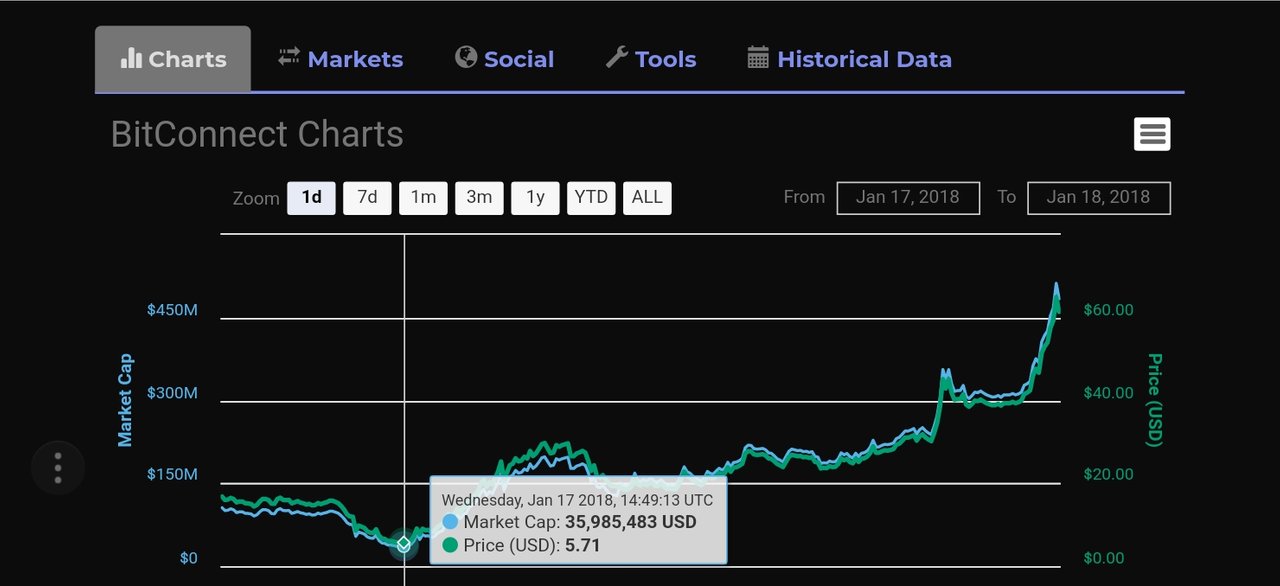The height and width of the screenshot is (586, 1280).
Task: Click the $450M axis label
Action: point(172,310)
